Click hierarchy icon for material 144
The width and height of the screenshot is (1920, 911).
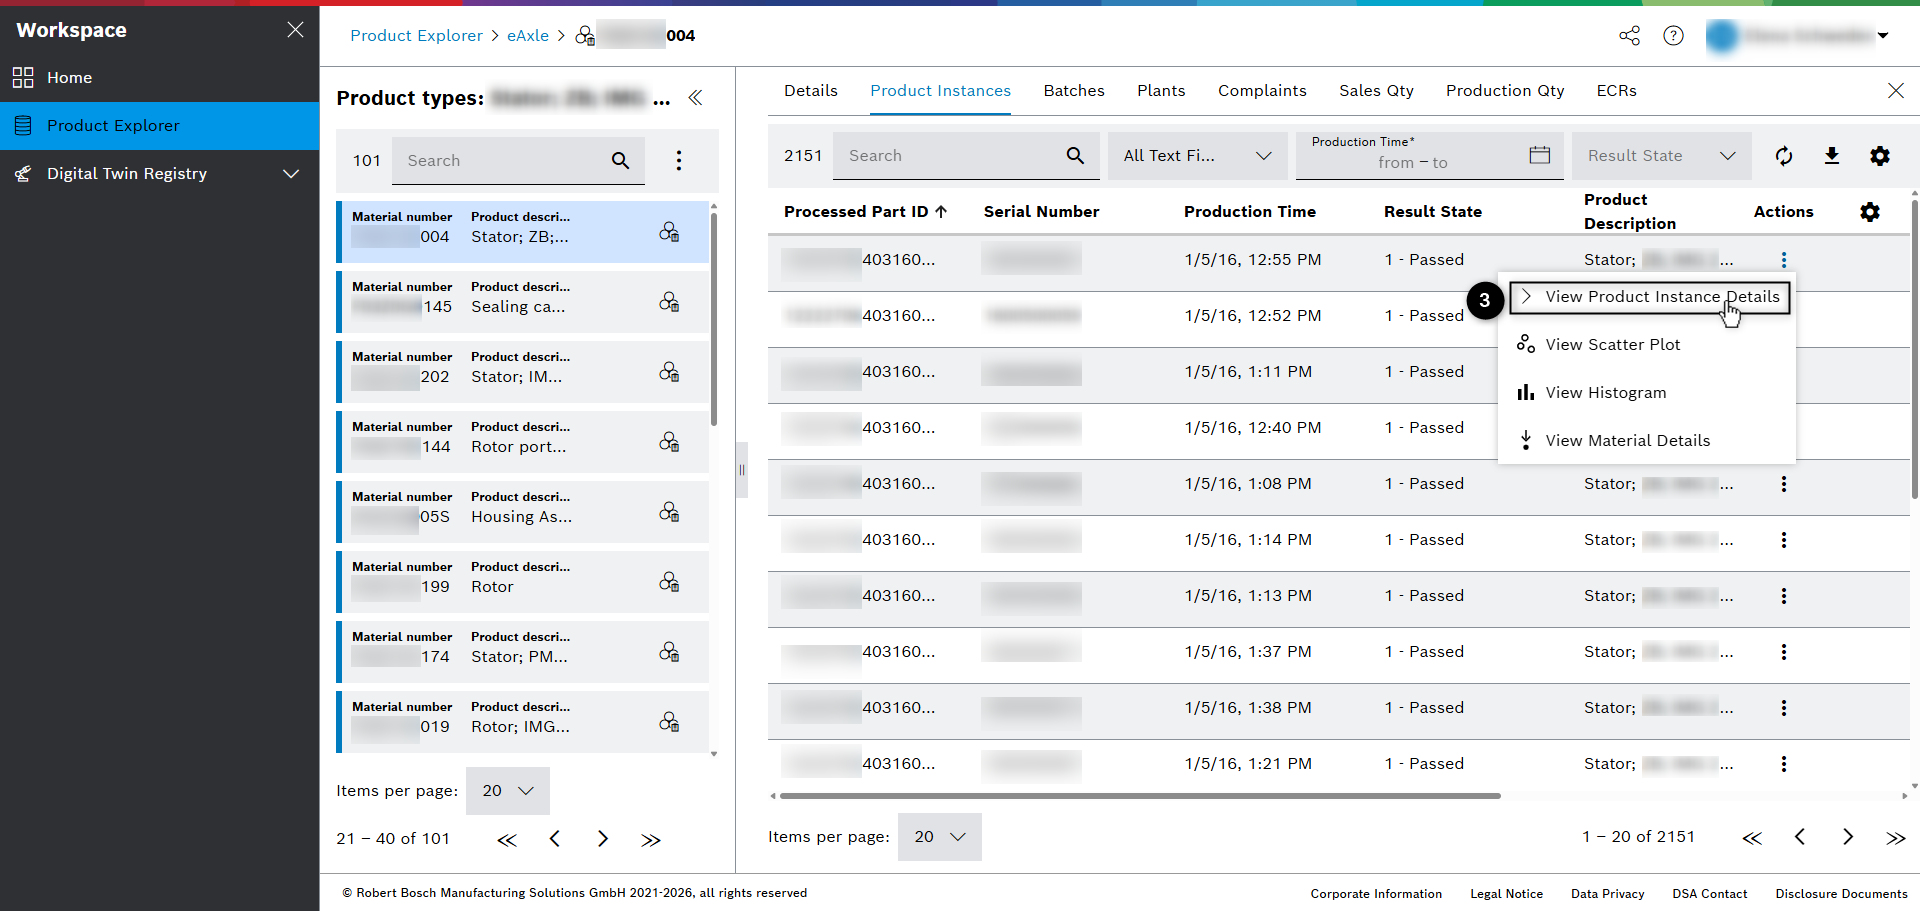coord(669,442)
